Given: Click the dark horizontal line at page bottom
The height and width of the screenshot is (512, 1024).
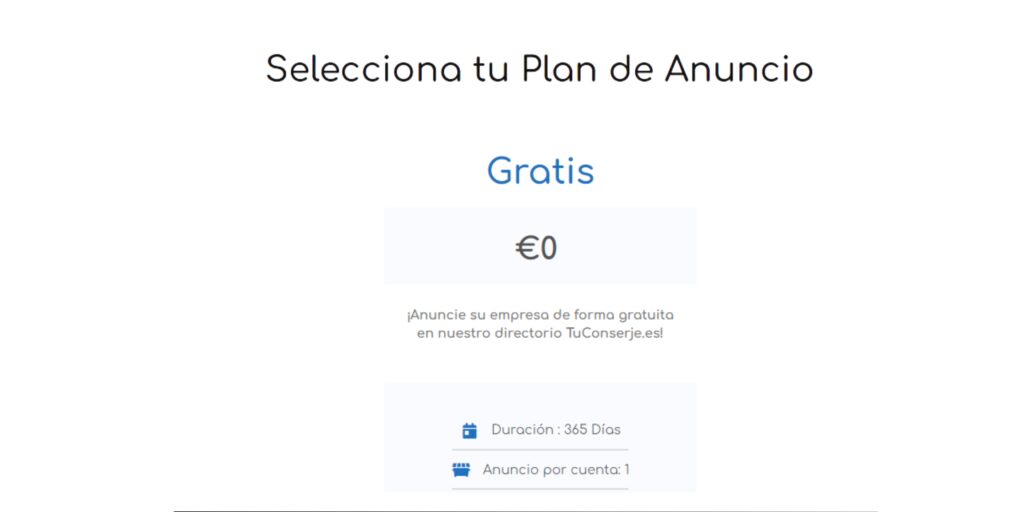Looking at the screenshot, I should (x=526, y=511).
